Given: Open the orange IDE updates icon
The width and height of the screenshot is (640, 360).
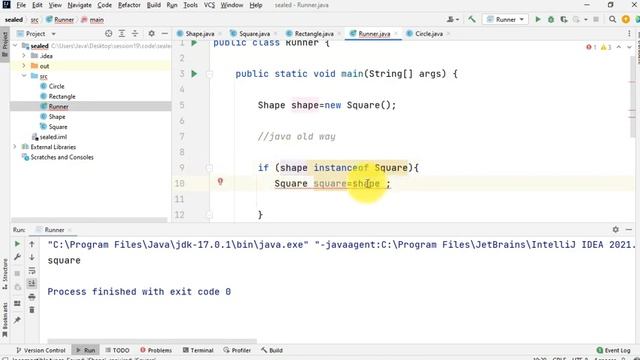Looking at the screenshot, I should point(625,19).
